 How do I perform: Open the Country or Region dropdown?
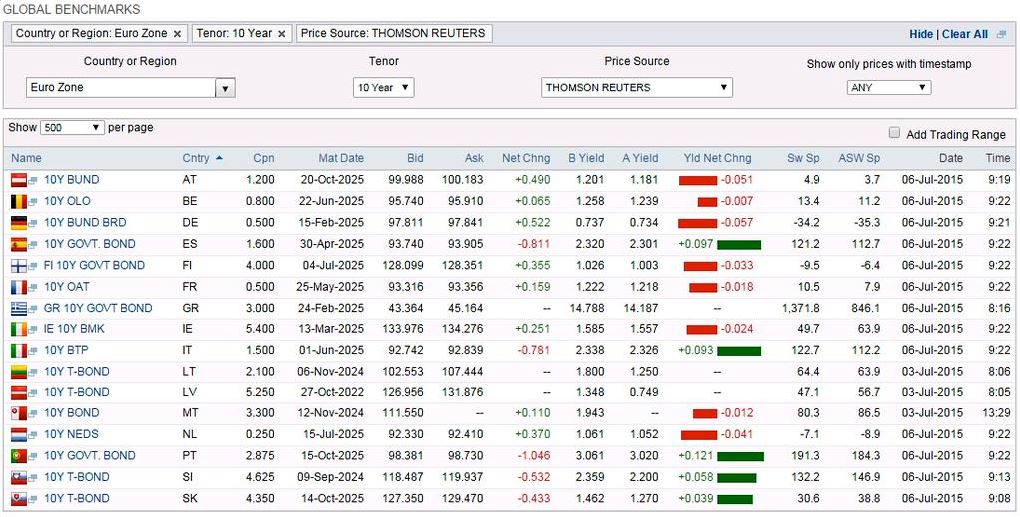(225, 88)
